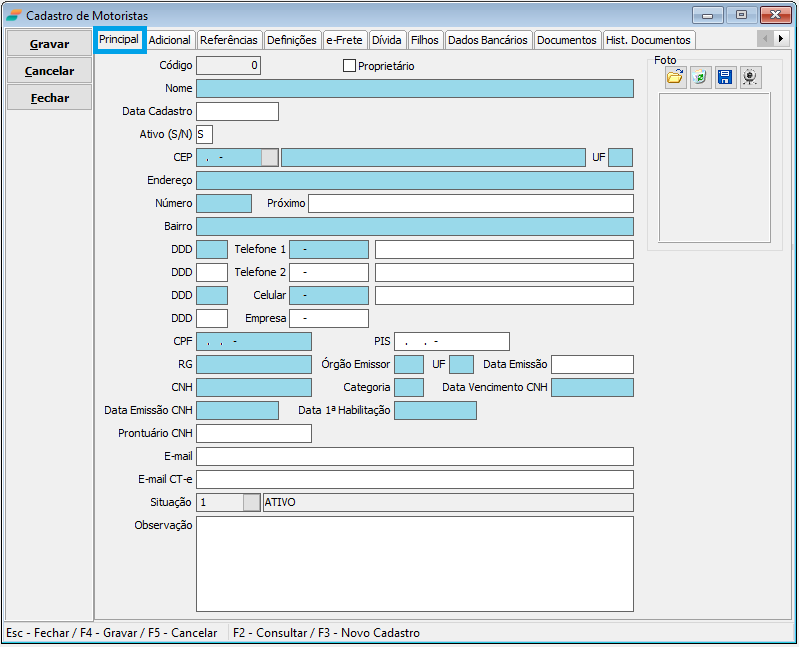Viewport: 799px width, 647px height.
Task: Toggle the Proprietário checkbox
Action: 349,66
